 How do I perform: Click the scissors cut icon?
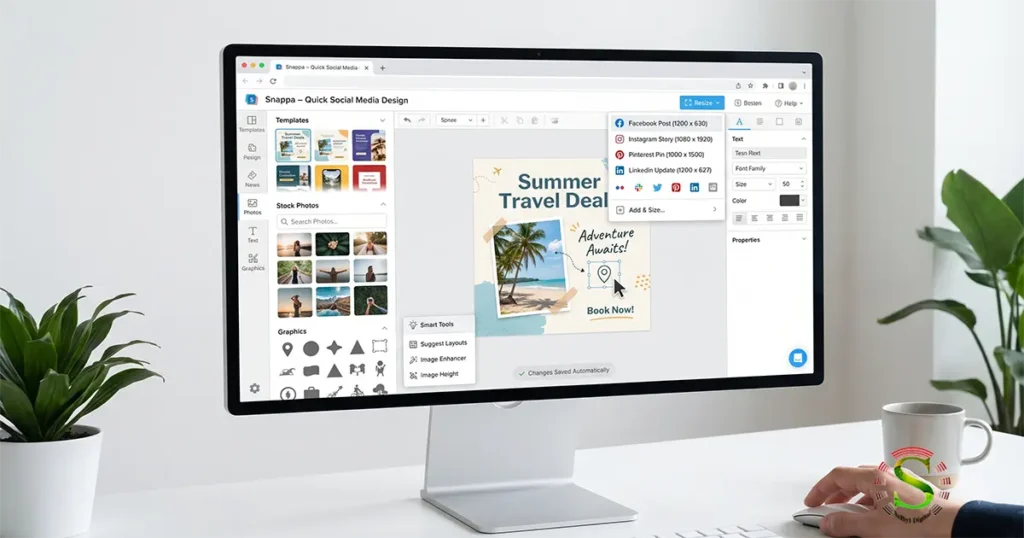click(x=504, y=120)
